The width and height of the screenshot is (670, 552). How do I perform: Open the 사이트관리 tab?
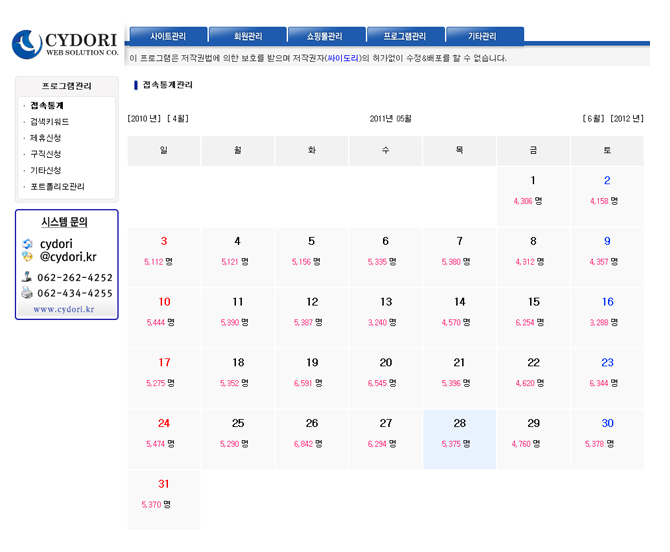click(168, 36)
